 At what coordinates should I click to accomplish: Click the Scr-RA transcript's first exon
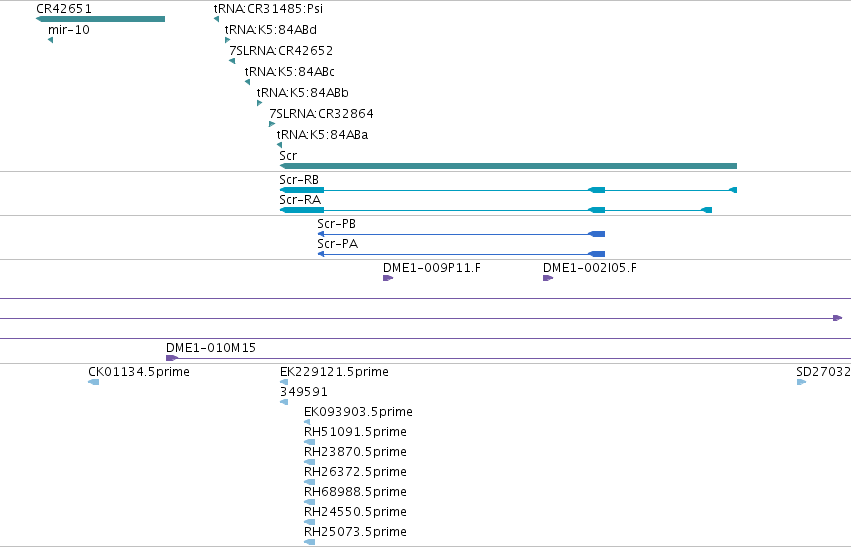302,210
